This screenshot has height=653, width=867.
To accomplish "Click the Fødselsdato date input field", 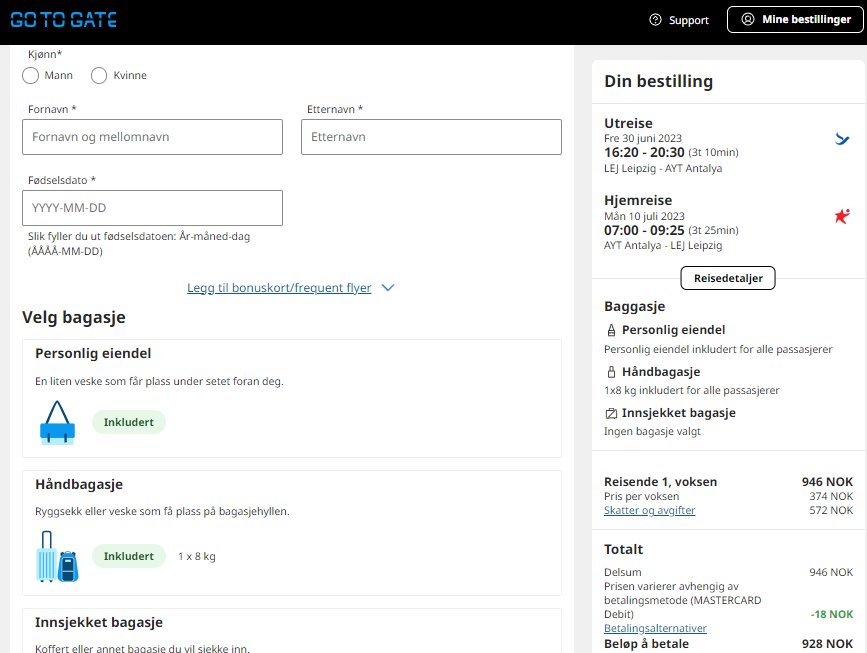I will pos(153,208).
